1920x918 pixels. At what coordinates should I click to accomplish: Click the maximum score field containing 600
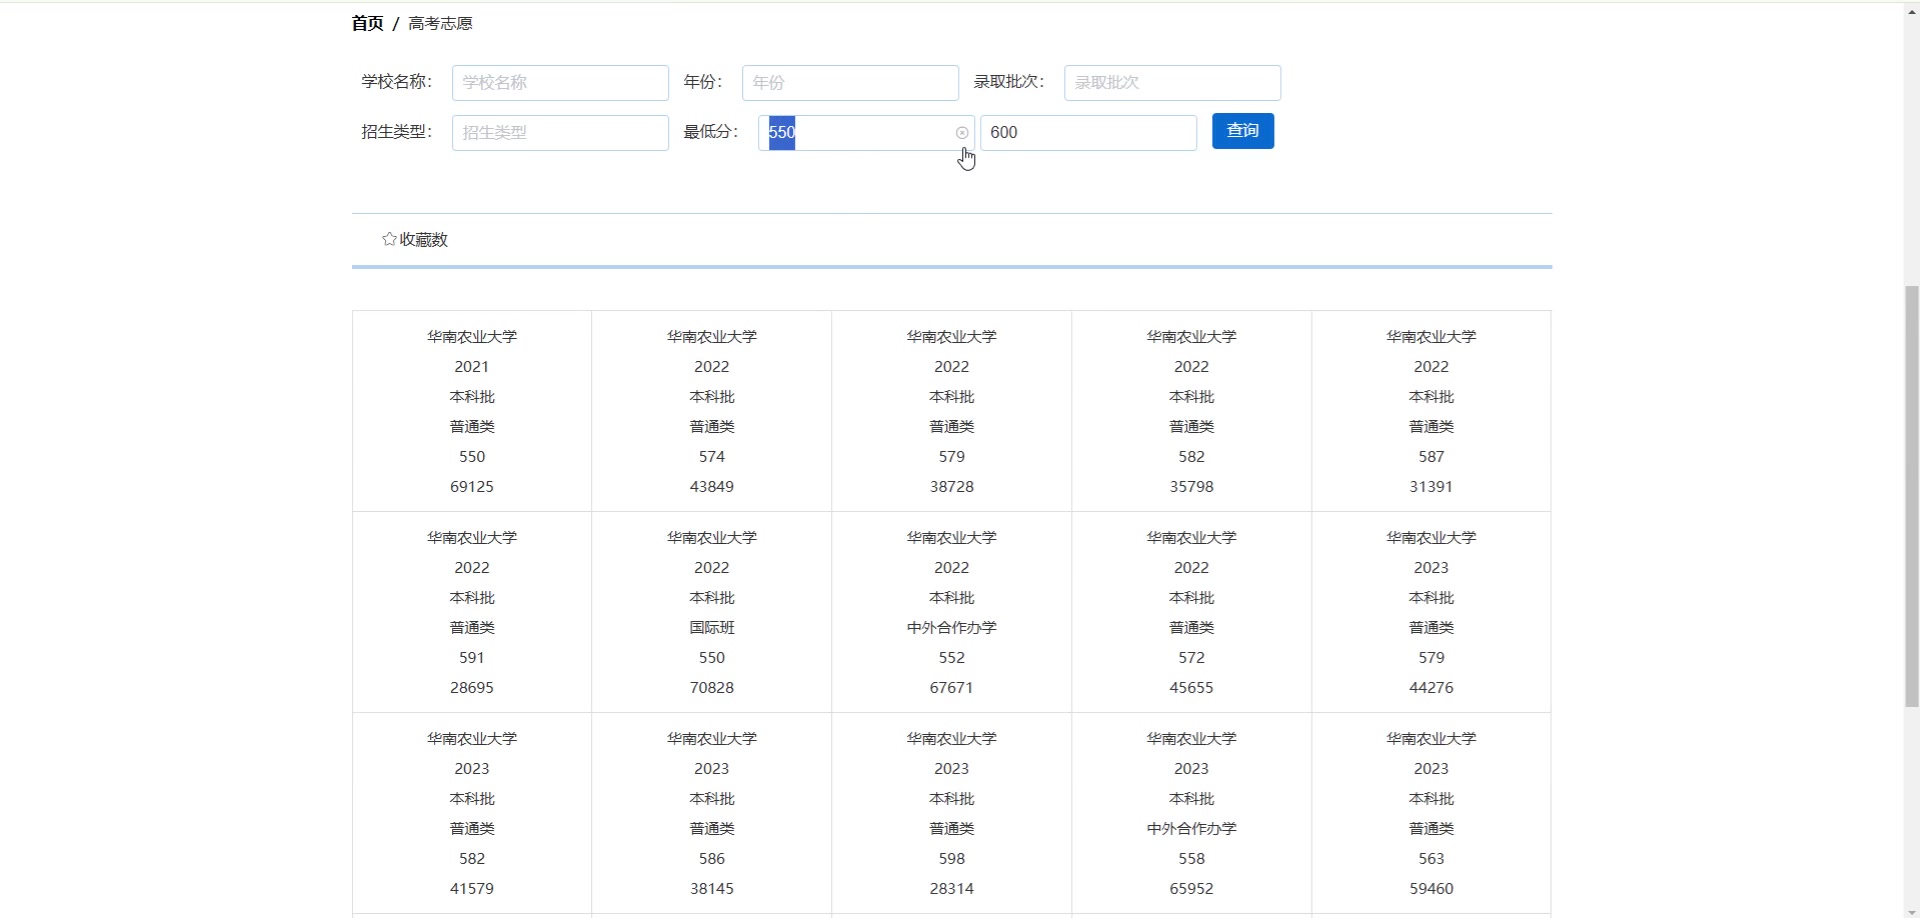(1088, 133)
